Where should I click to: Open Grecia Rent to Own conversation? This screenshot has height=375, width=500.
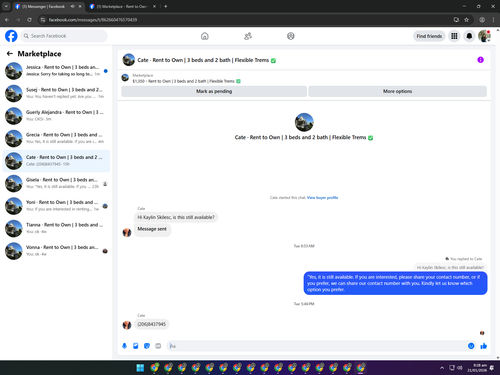(56, 138)
